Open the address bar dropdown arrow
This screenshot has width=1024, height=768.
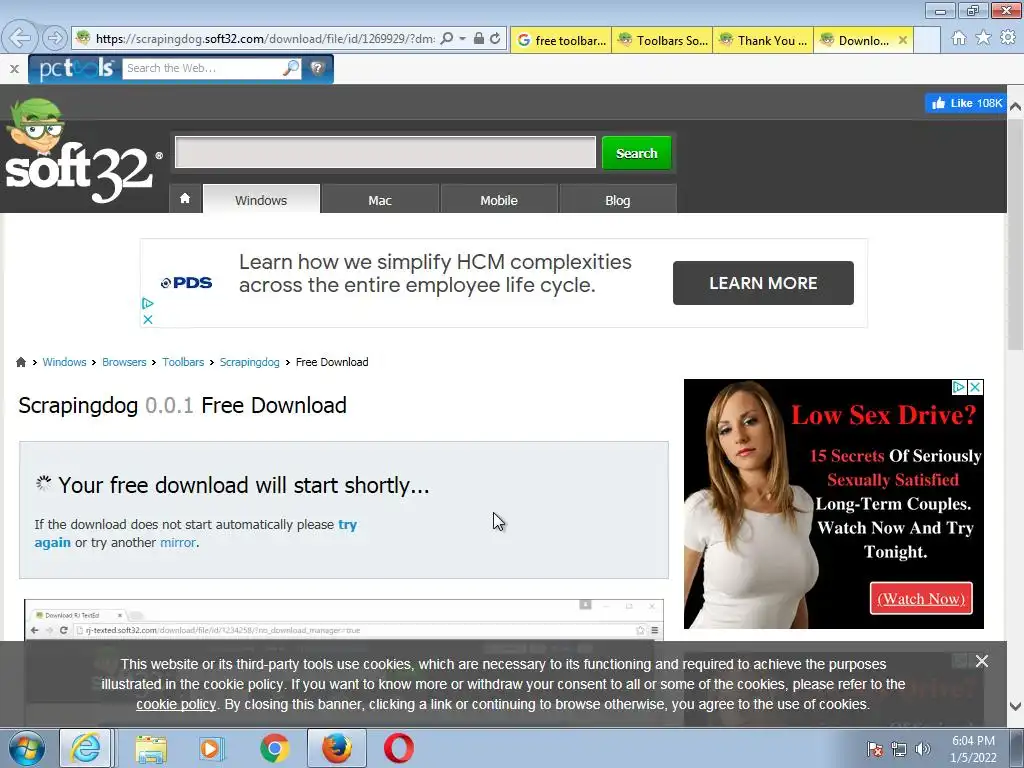click(x=462, y=39)
